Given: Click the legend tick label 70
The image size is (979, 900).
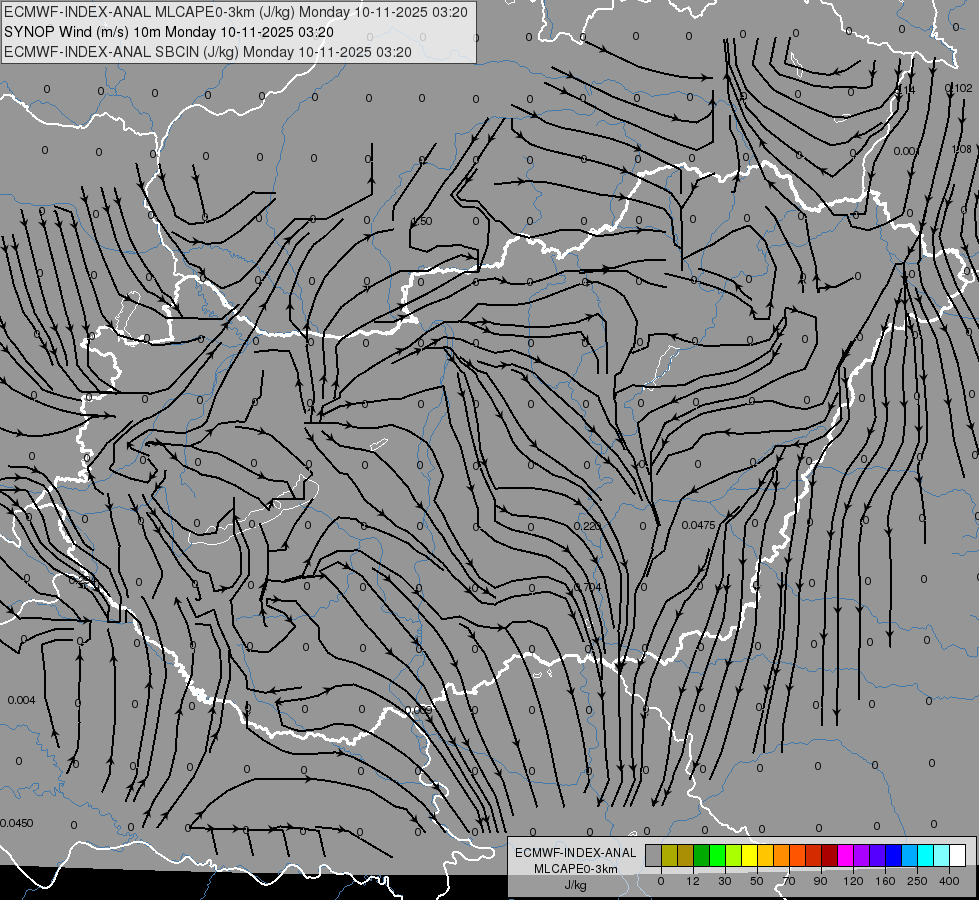Looking at the screenshot, I should [789, 881].
